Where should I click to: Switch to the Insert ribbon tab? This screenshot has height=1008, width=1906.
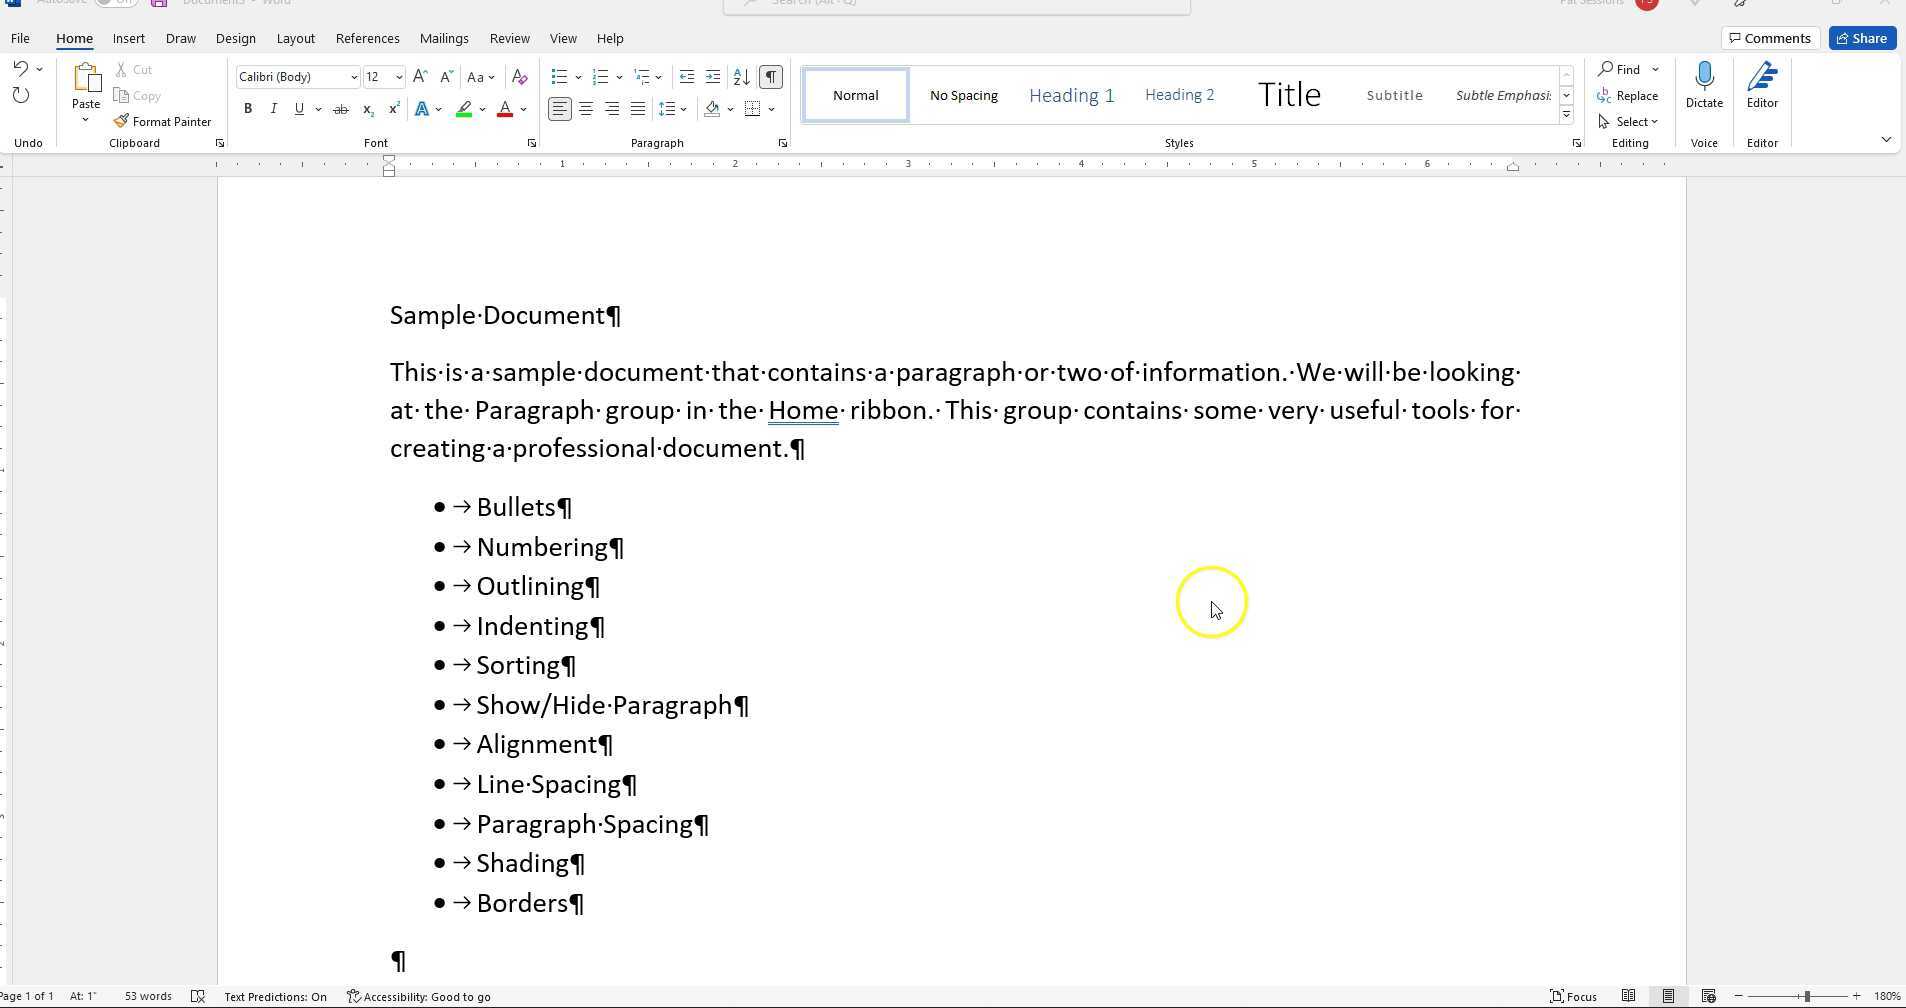point(128,38)
